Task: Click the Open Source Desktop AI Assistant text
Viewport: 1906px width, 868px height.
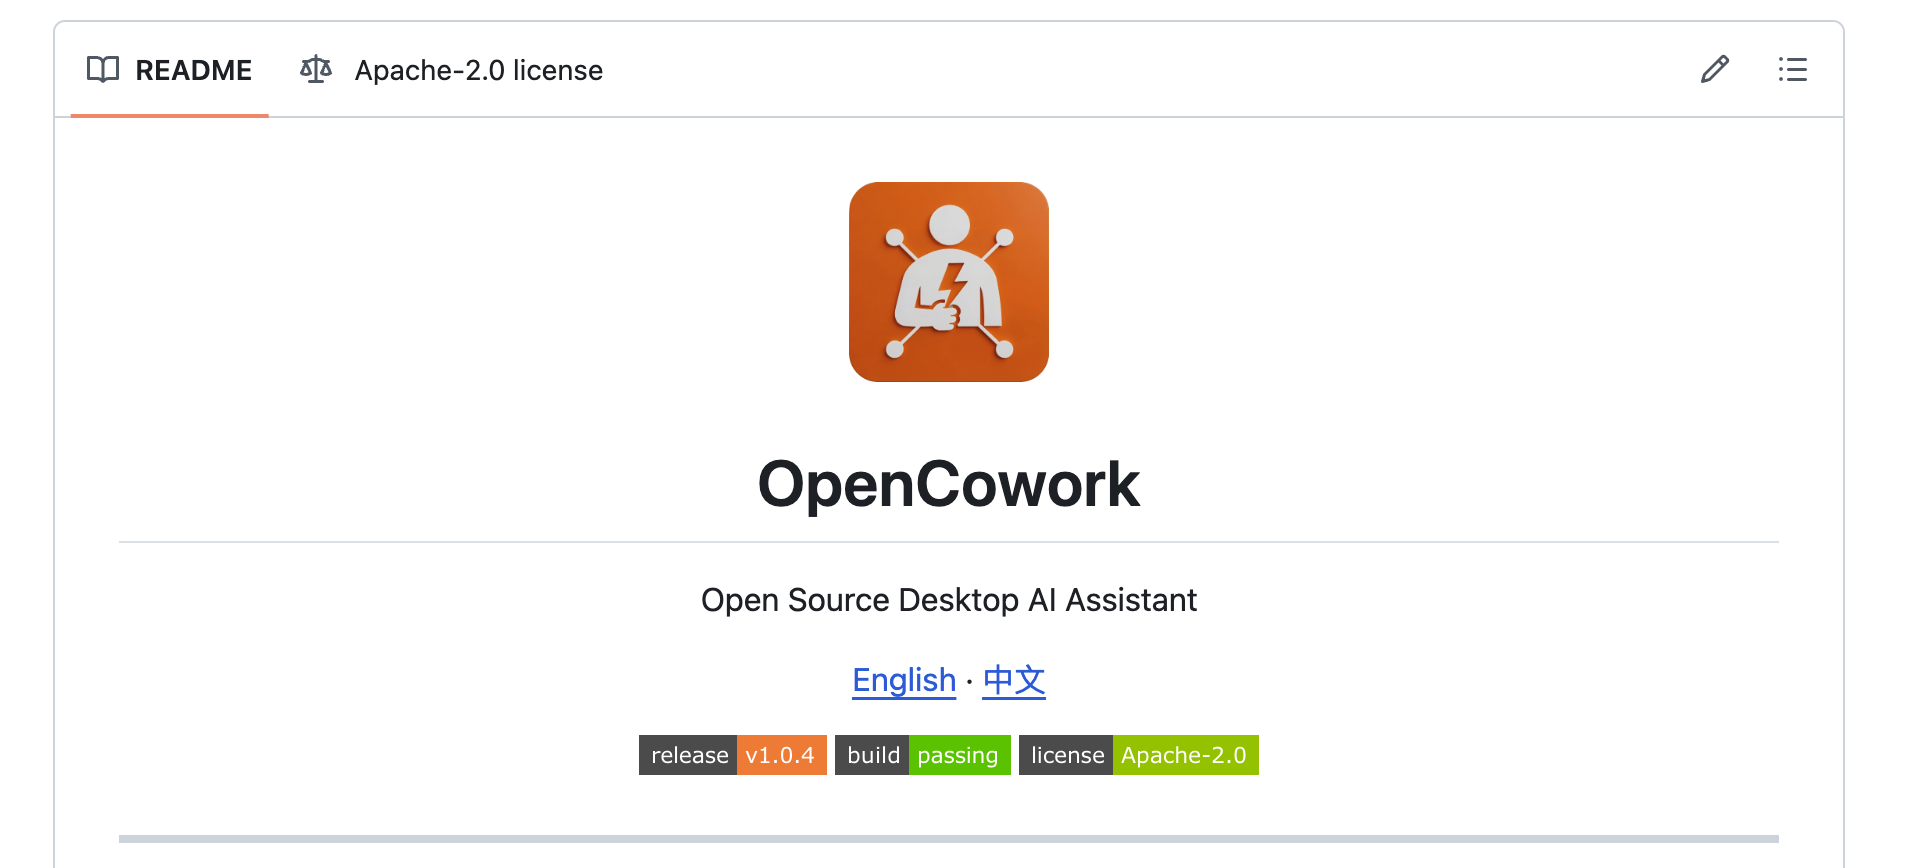Action: coord(948,600)
